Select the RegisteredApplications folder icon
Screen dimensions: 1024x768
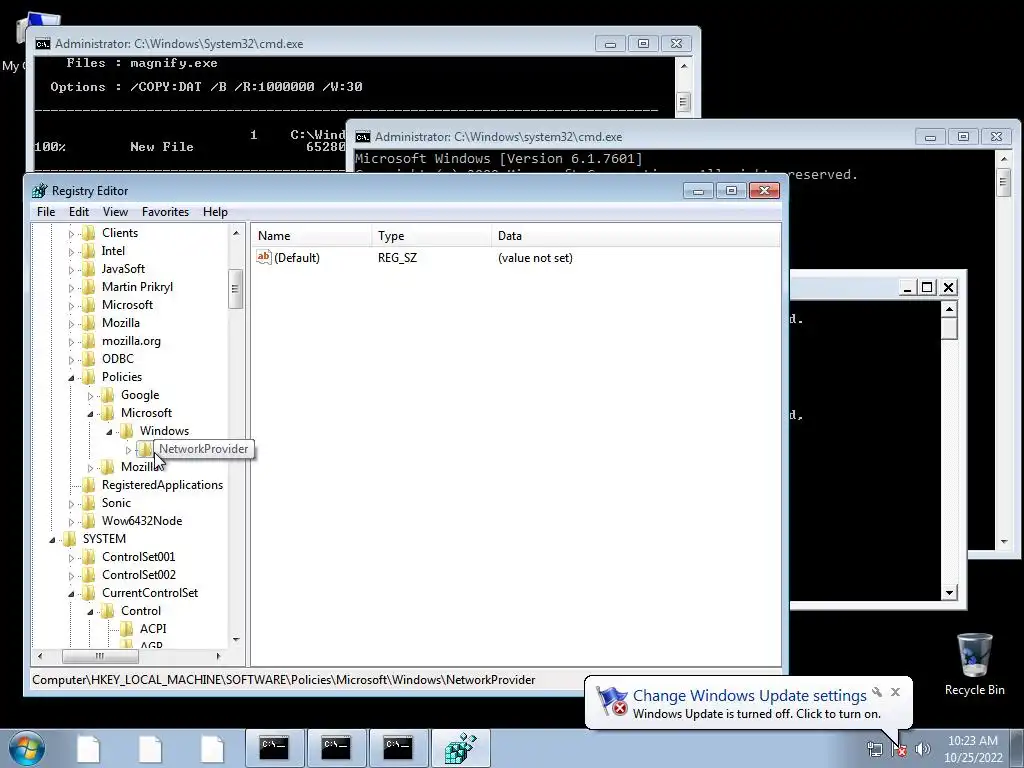[x=88, y=485]
